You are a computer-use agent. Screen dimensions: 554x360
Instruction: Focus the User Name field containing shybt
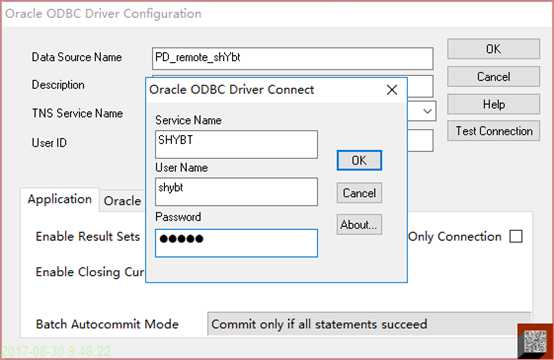[236, 191]
